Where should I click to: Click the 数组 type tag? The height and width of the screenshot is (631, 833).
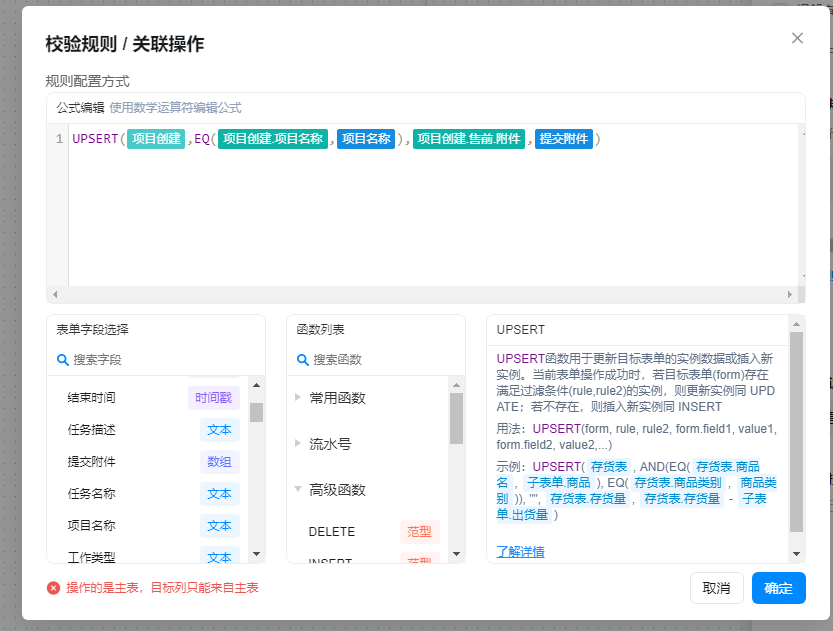[219, 462]
